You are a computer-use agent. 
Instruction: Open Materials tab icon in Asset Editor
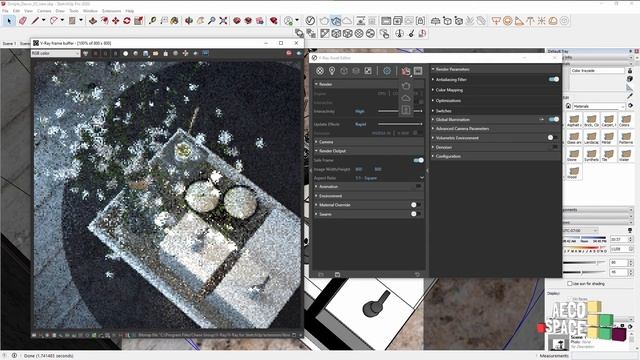(320, 71)
